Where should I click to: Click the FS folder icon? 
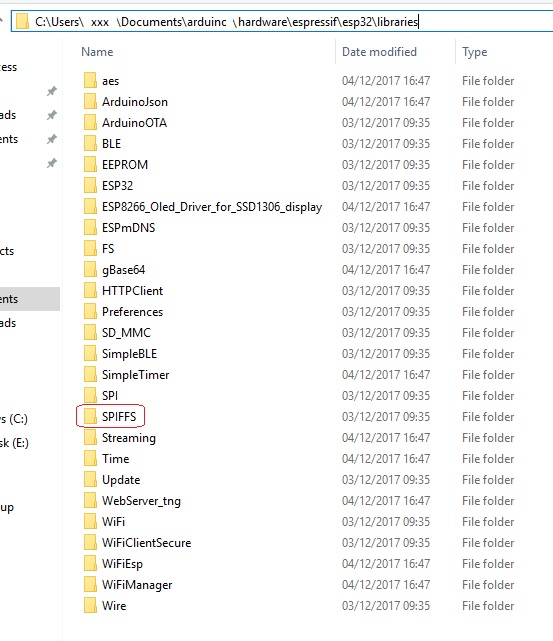click(x=90, y=249)
